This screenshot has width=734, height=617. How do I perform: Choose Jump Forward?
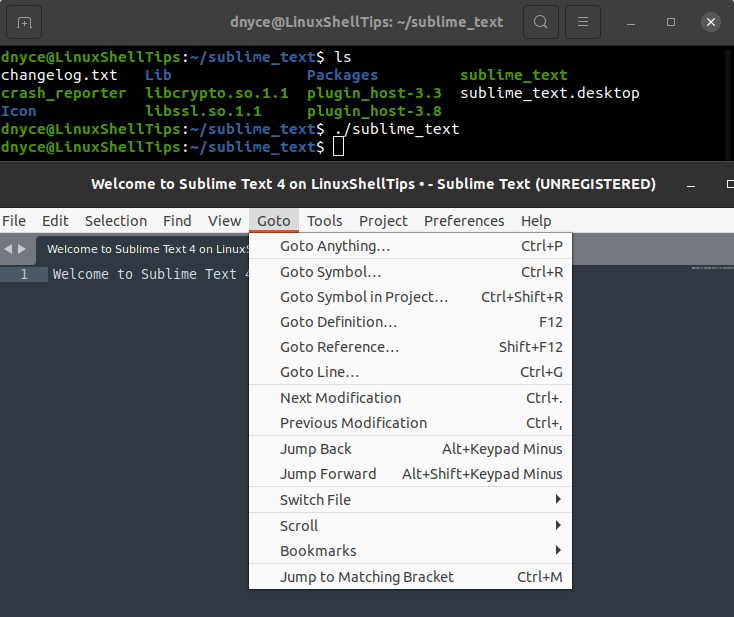pyautogui.click(x=411, y=474)
